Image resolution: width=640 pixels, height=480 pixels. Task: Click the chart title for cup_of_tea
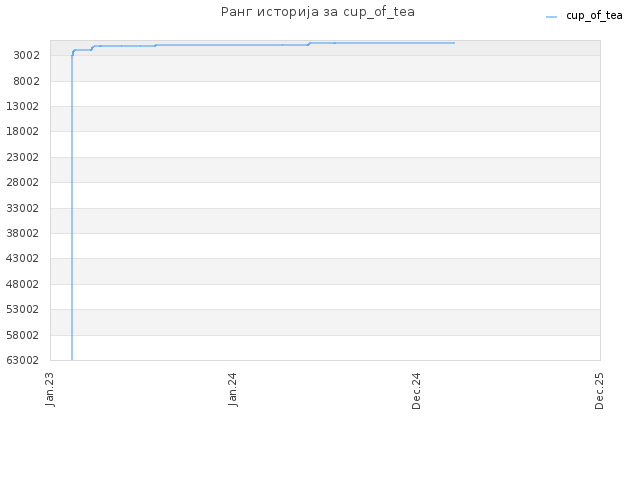pyautogui.click(x=318, y=12)
